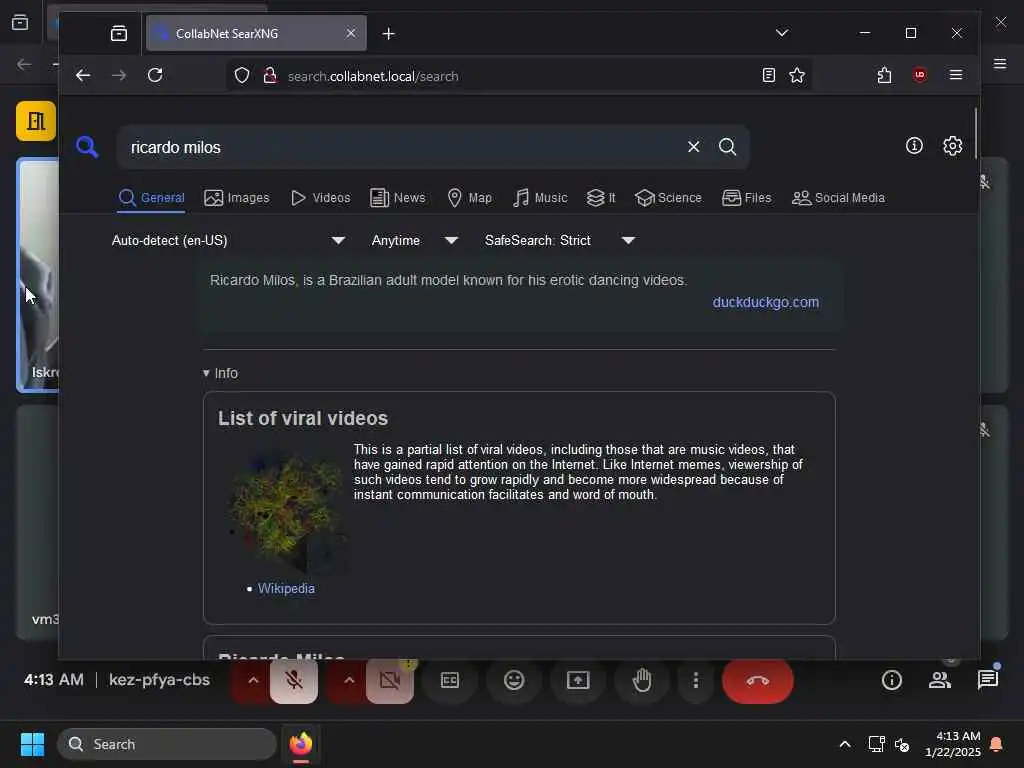This screenshot has width=1024, height=768.
Task: Click the Windows taskbar Search box
Action: (x=167, y=744)
